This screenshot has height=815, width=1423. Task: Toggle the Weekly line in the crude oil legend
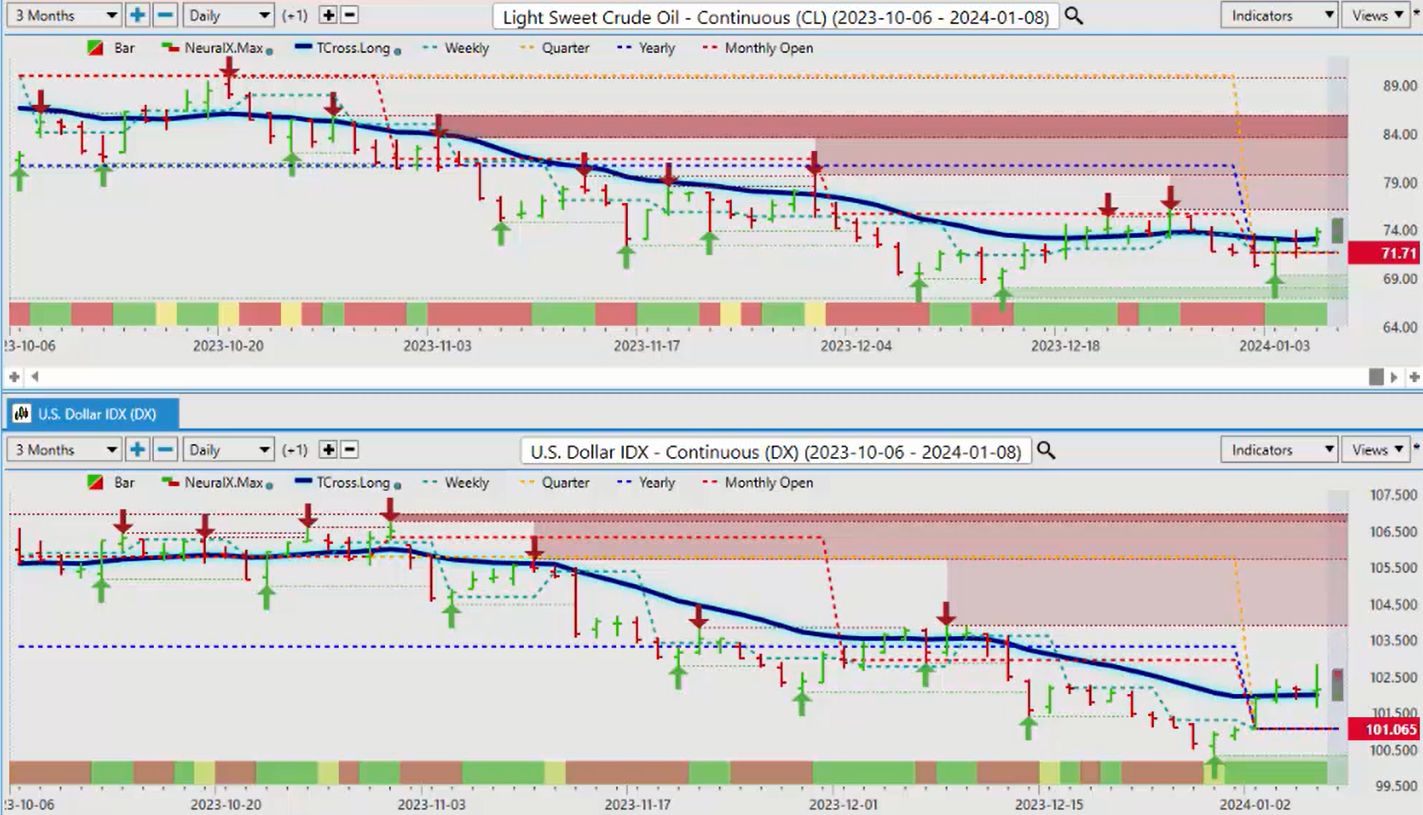pyautogui.click(x=455, y=48)
